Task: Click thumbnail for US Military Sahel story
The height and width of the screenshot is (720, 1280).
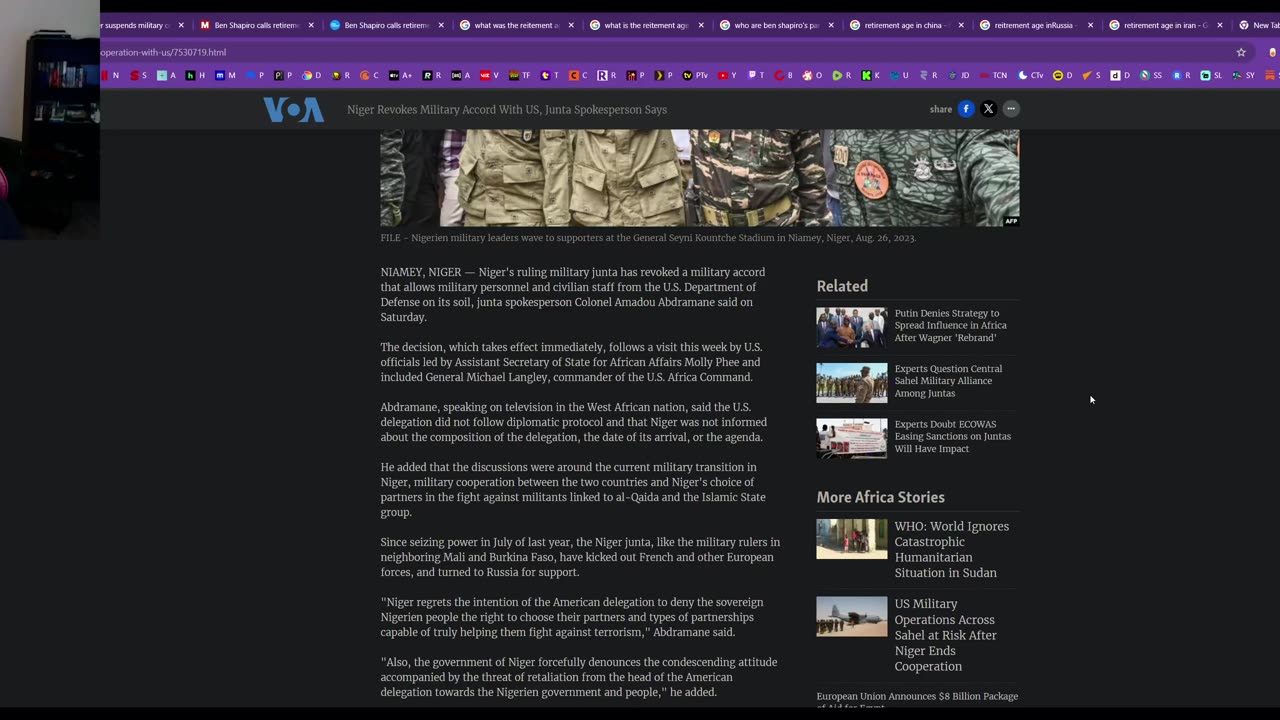Action: pyautogui.click(x=851, y=617)
